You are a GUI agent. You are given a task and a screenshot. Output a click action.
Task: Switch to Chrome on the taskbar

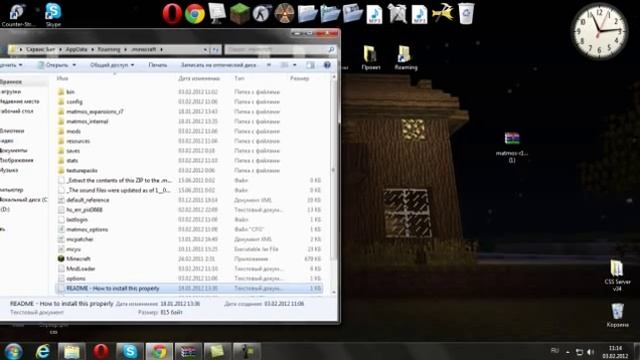(x=159, y=351)
